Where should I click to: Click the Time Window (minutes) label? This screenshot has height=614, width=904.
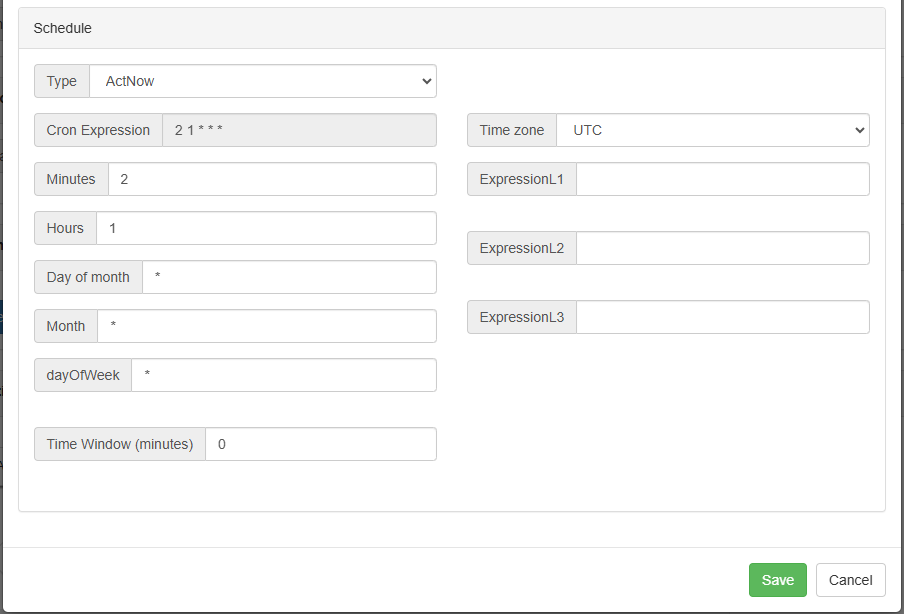point(120,444)
